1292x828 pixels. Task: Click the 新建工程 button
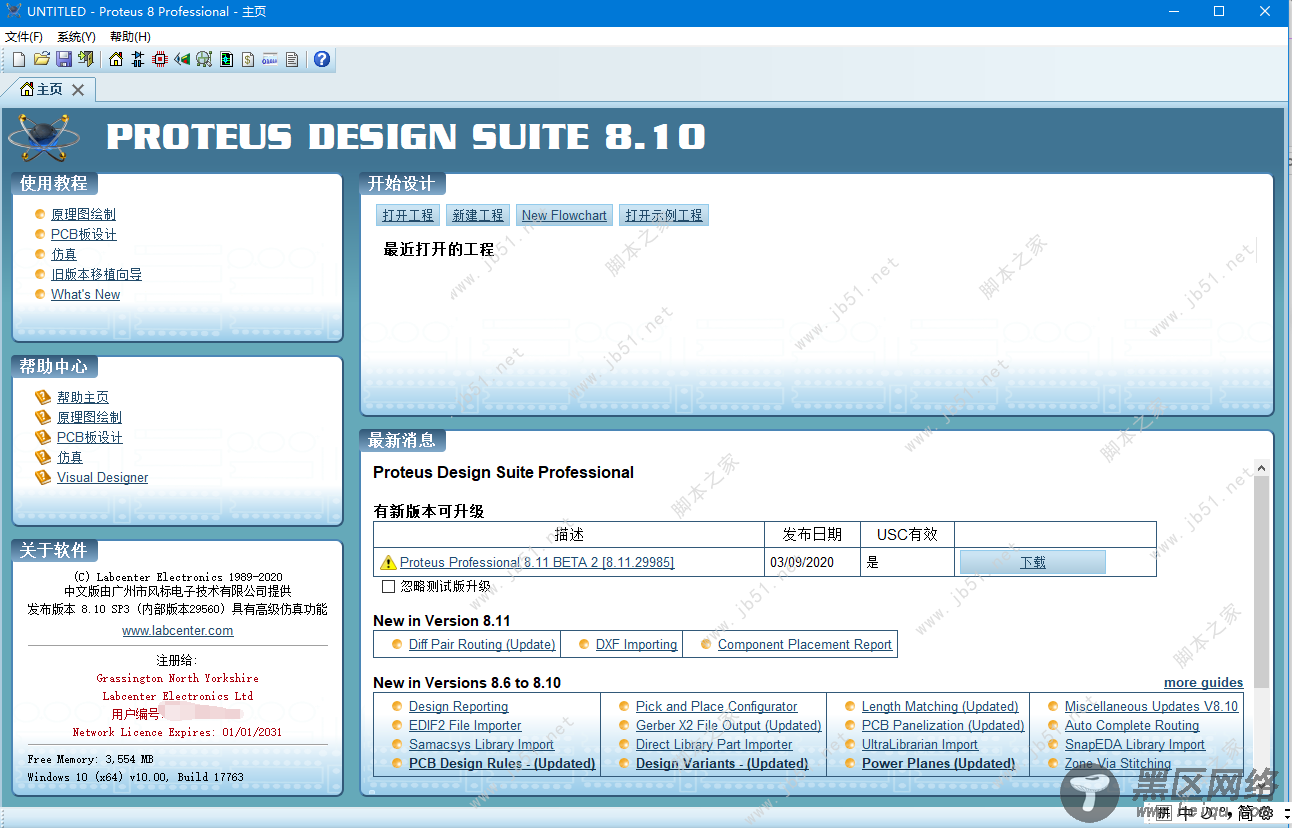click(x=478, y=215)
